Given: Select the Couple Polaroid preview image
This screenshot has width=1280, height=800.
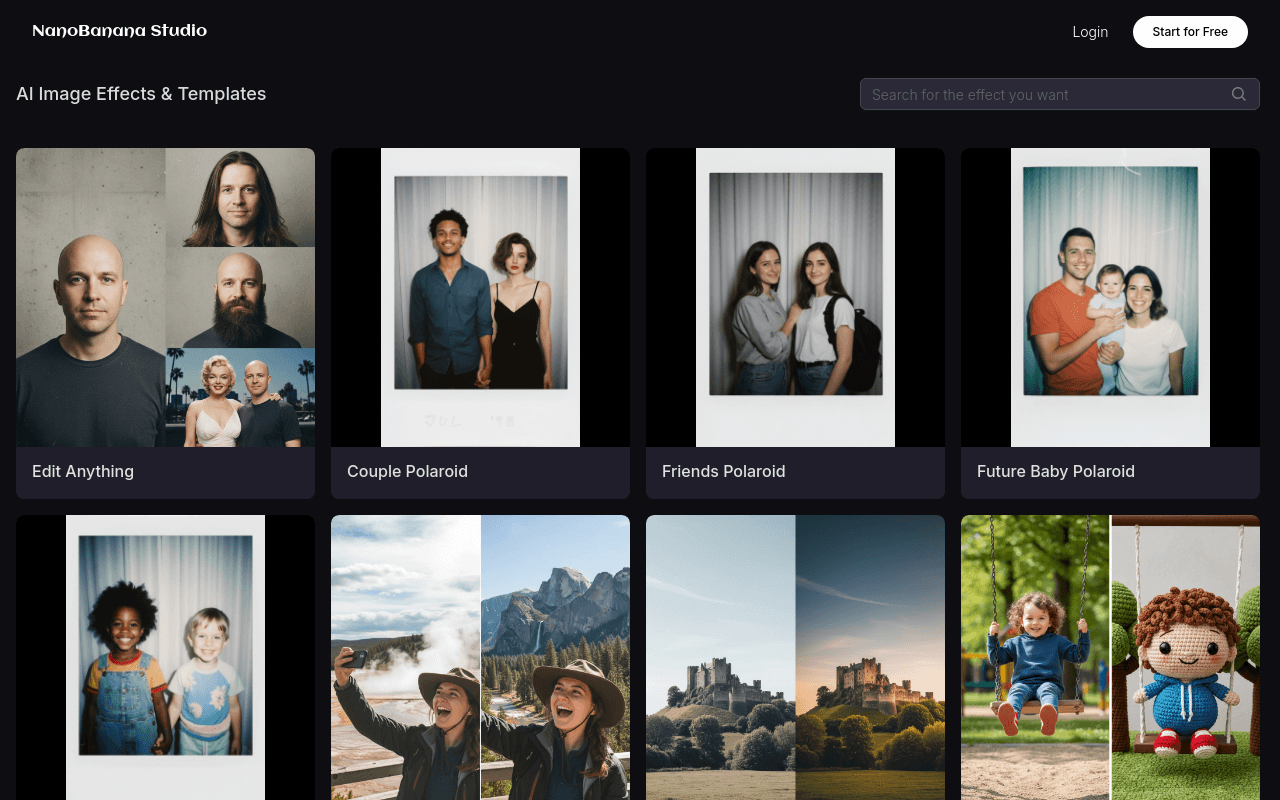Looking at the screenshot, I should coord(480,297).
